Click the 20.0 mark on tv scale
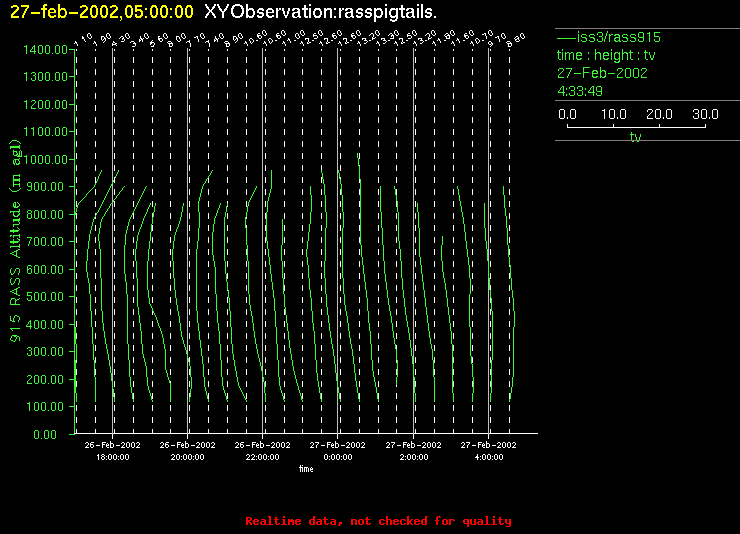The height and width of the screenshot is (534, 740). (658, 114)
